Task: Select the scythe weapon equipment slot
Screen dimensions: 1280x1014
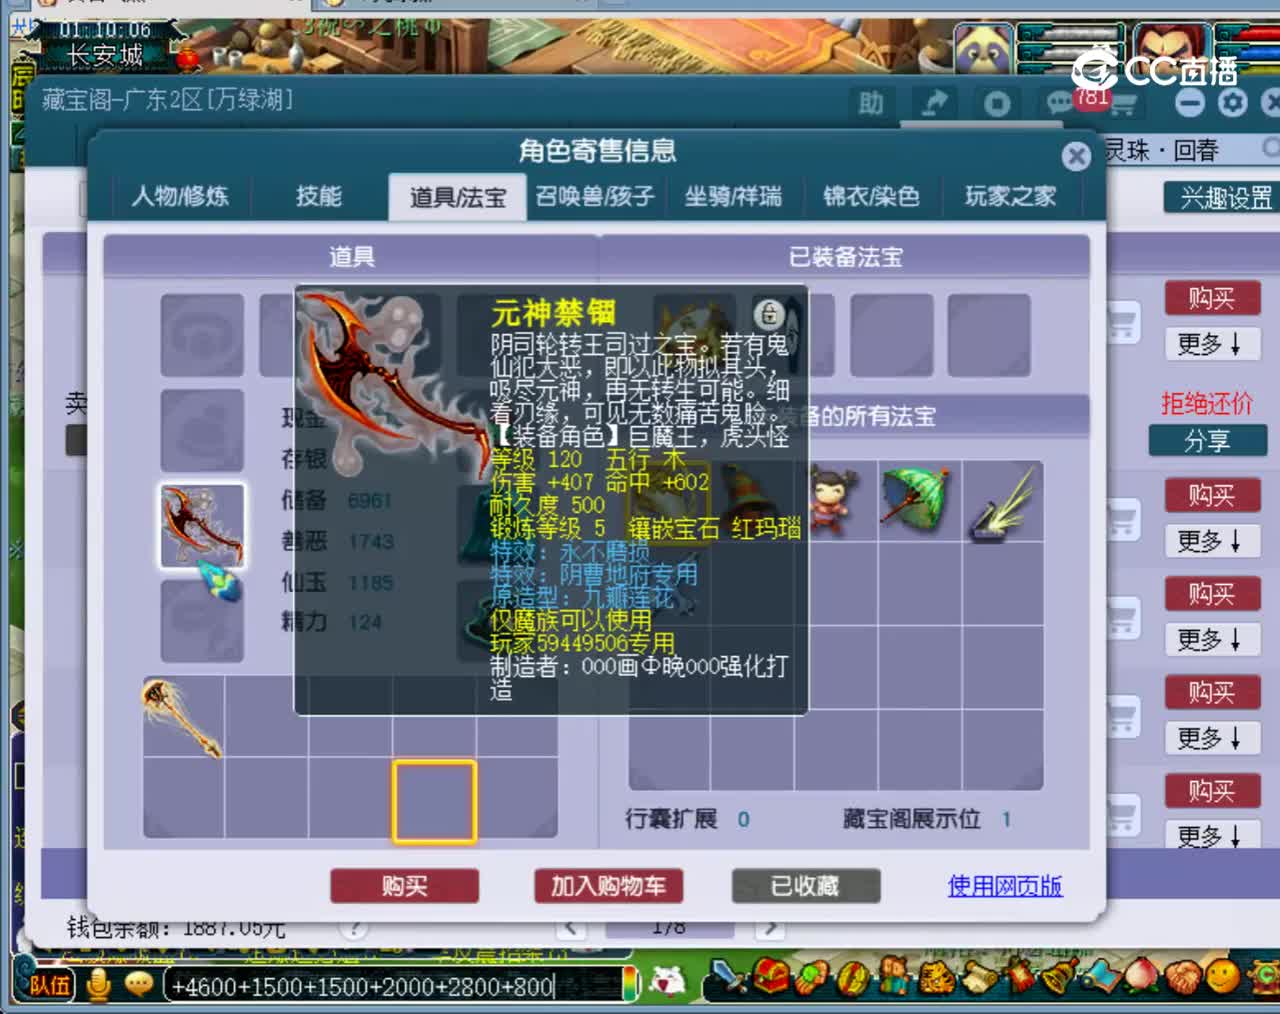Action: [202, 526]
